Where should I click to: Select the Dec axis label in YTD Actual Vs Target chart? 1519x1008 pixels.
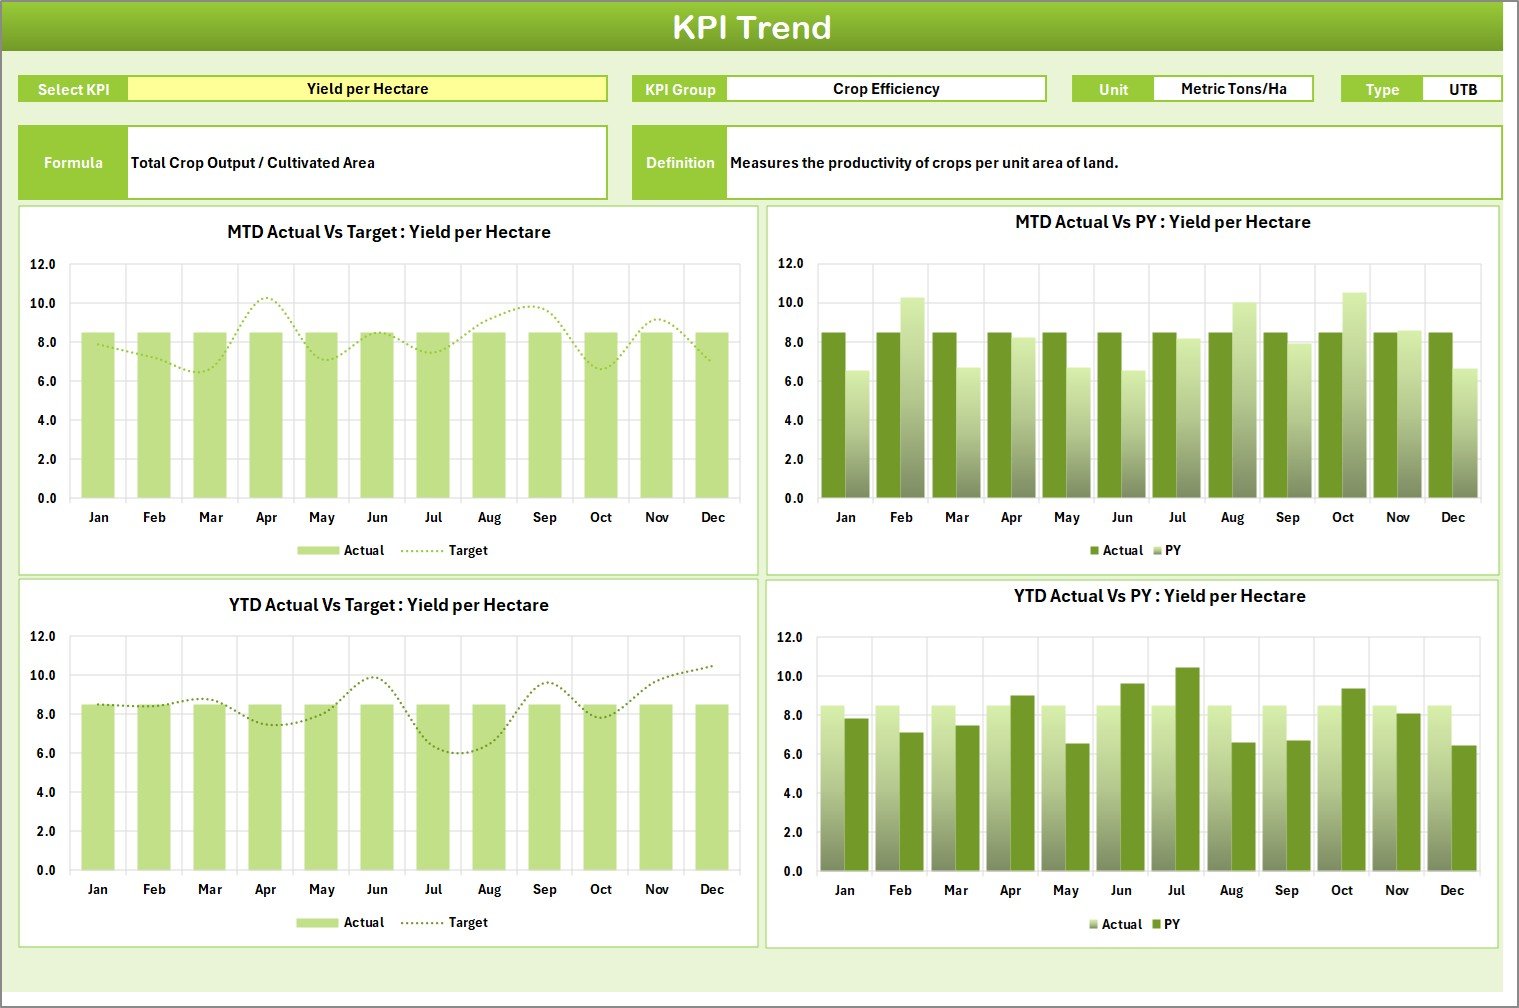712,889
